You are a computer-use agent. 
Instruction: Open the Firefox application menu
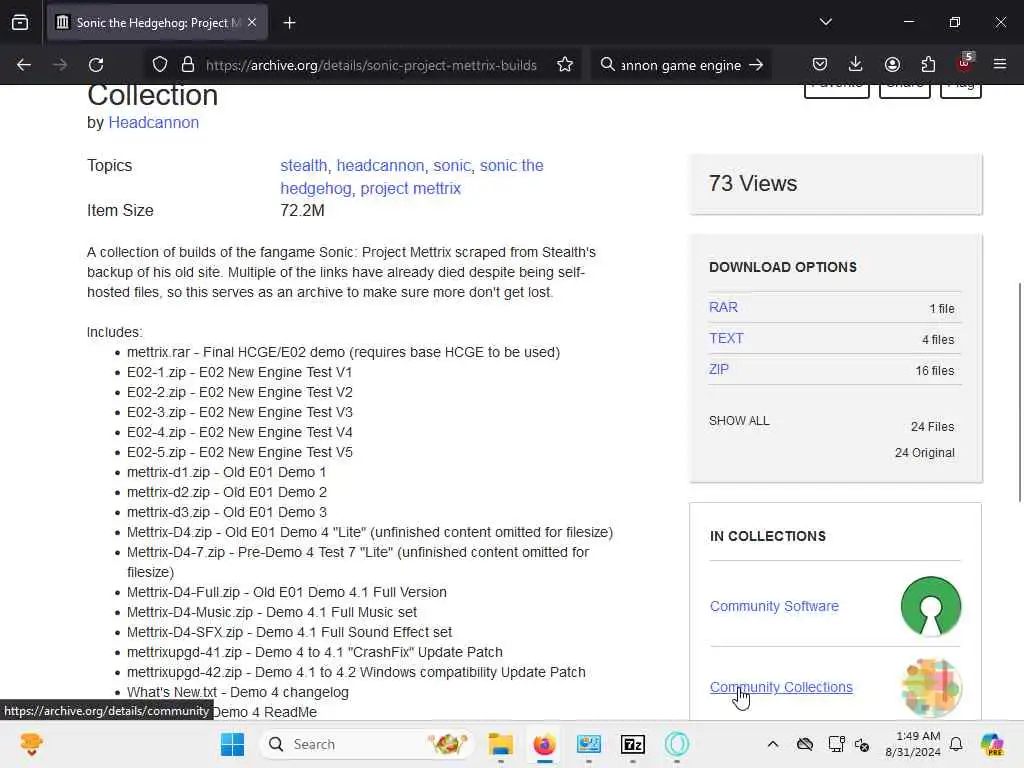(1000, 64)
